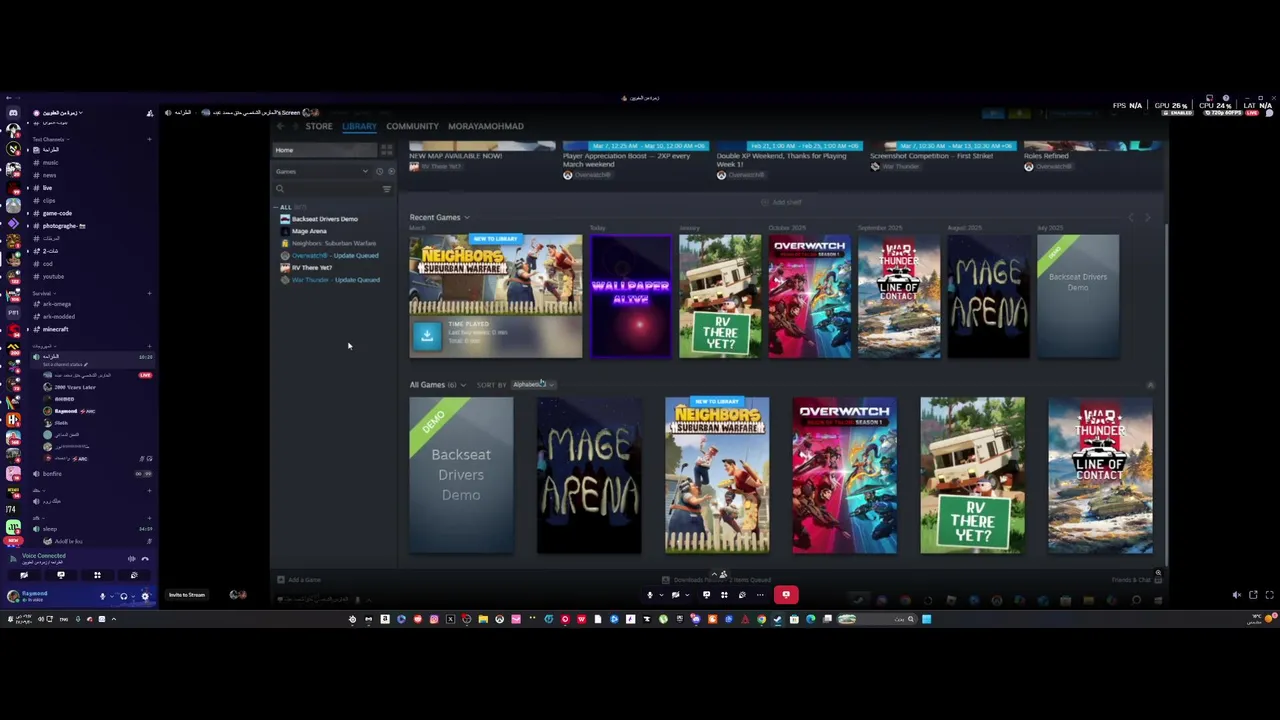Screen dimensions: 1280x720
Task: Open the Steam STORE tab
Action: point(319,126)
